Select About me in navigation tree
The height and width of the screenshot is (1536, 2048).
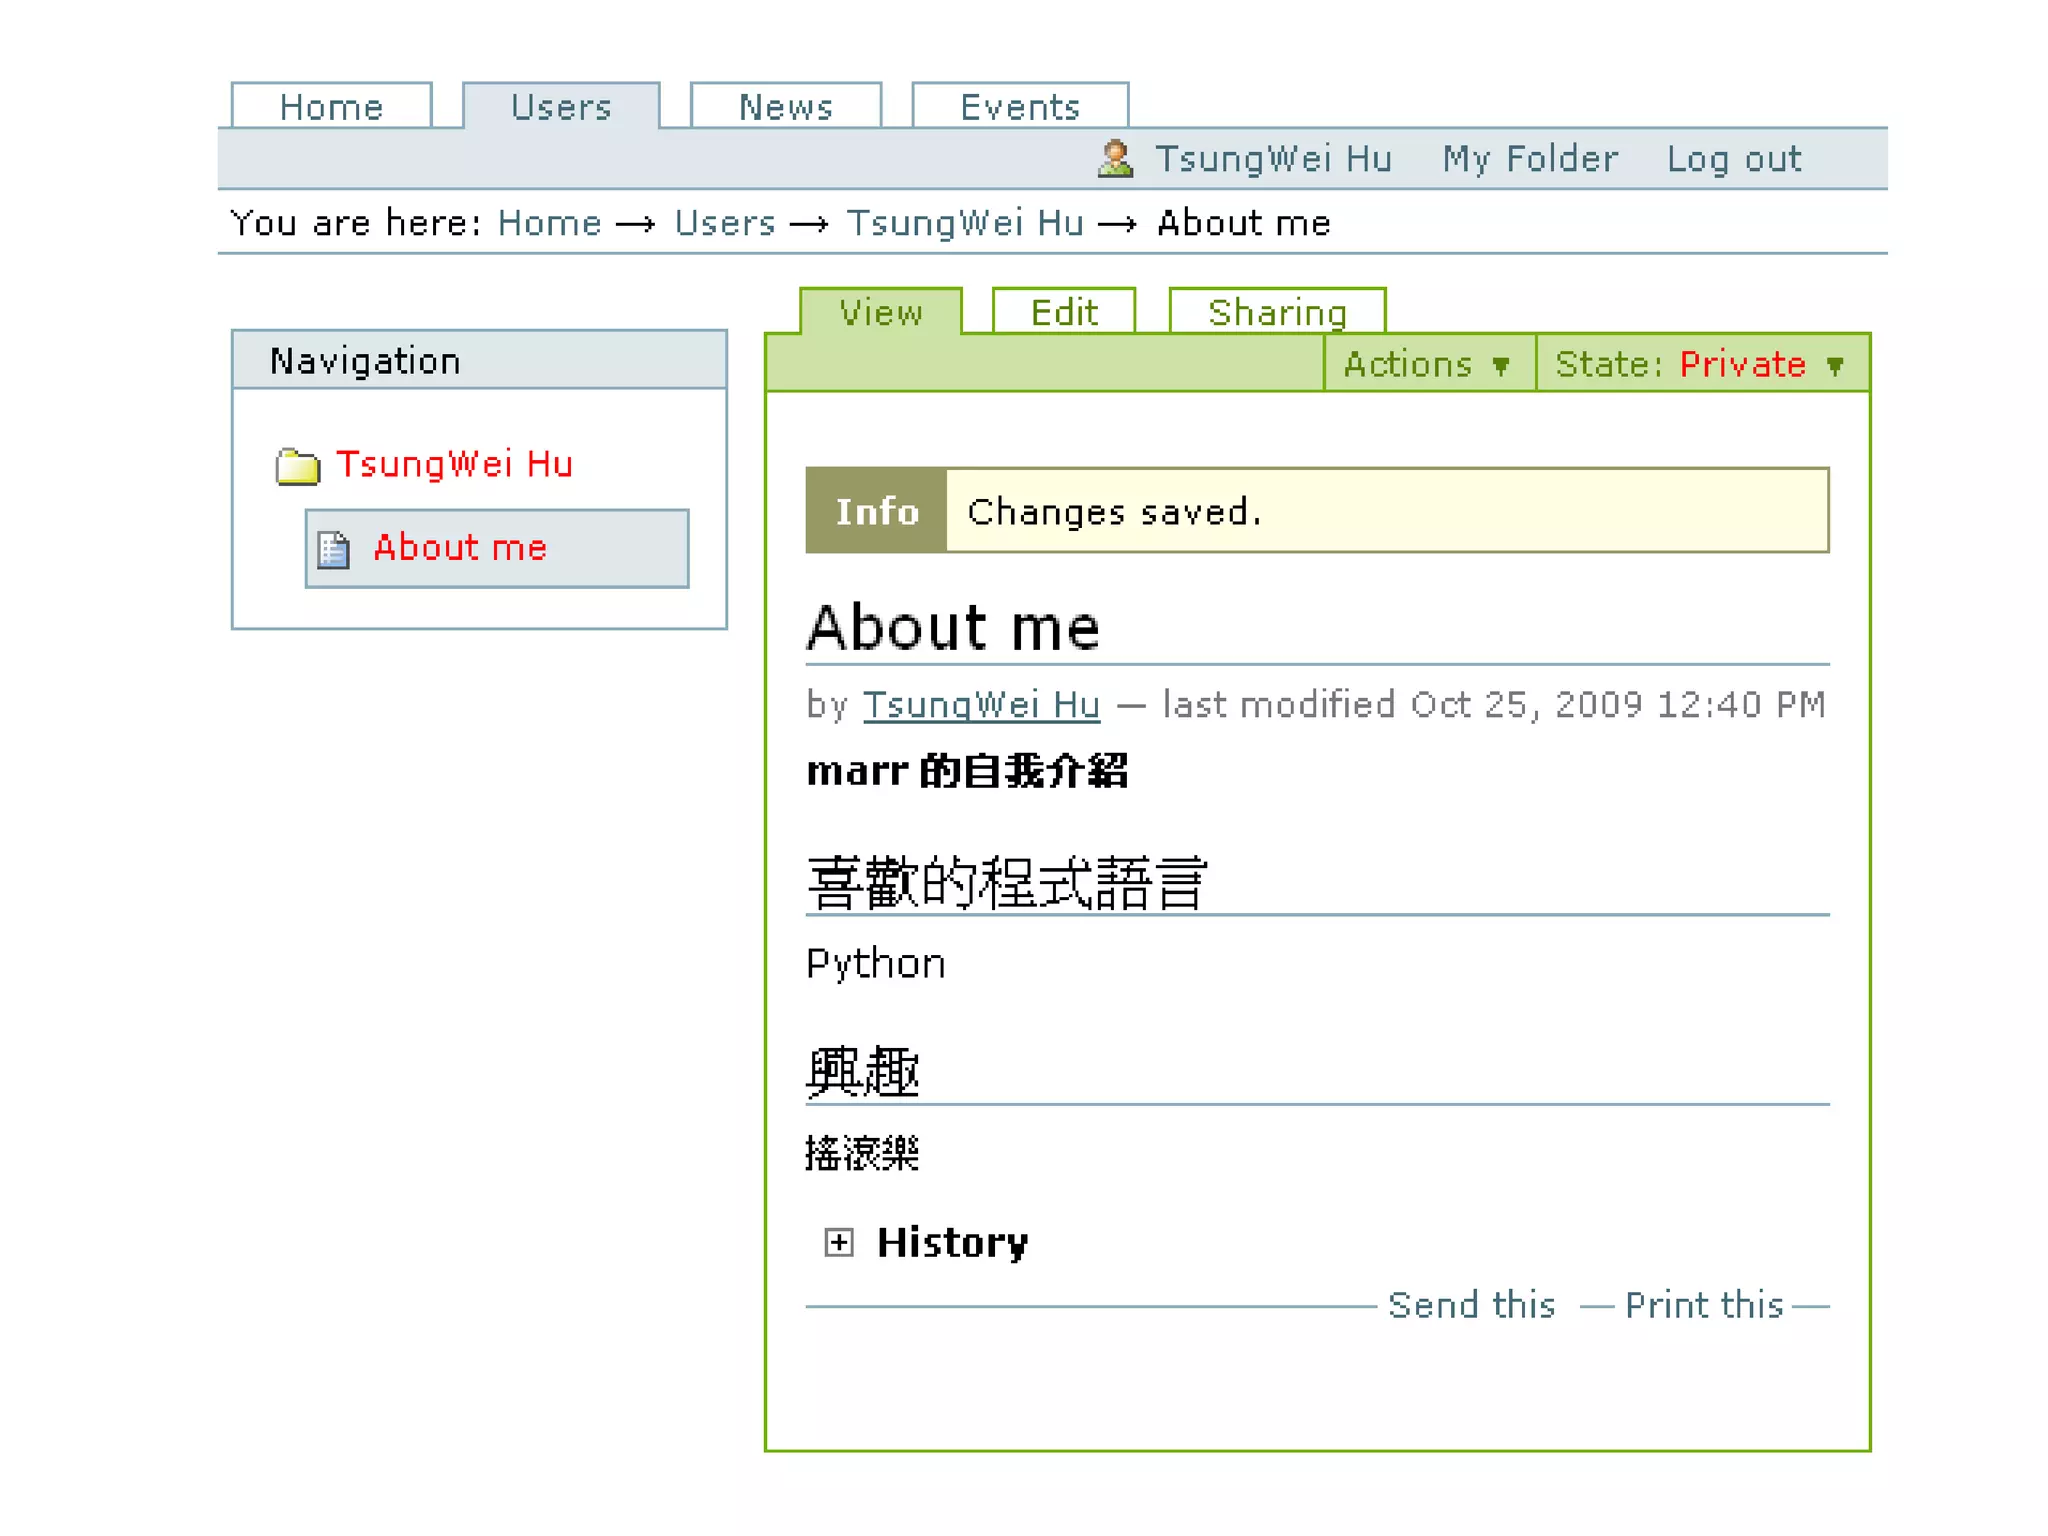click(x=460, y=548)
